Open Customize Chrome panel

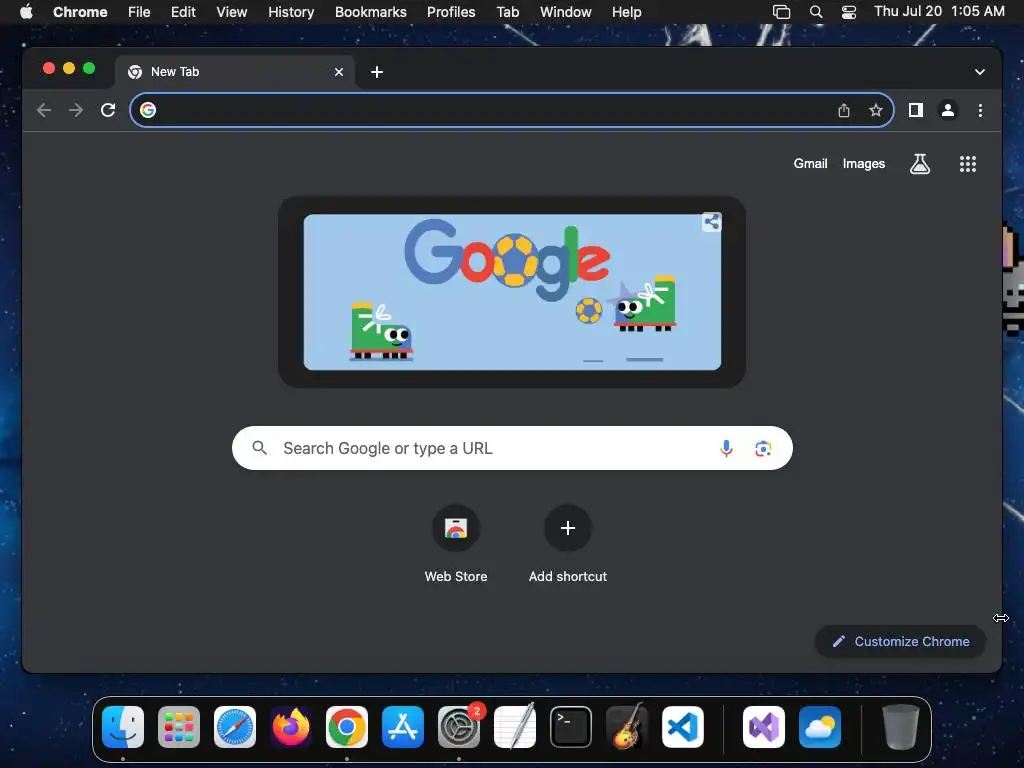pyautogui.click(x=900, y=641)
